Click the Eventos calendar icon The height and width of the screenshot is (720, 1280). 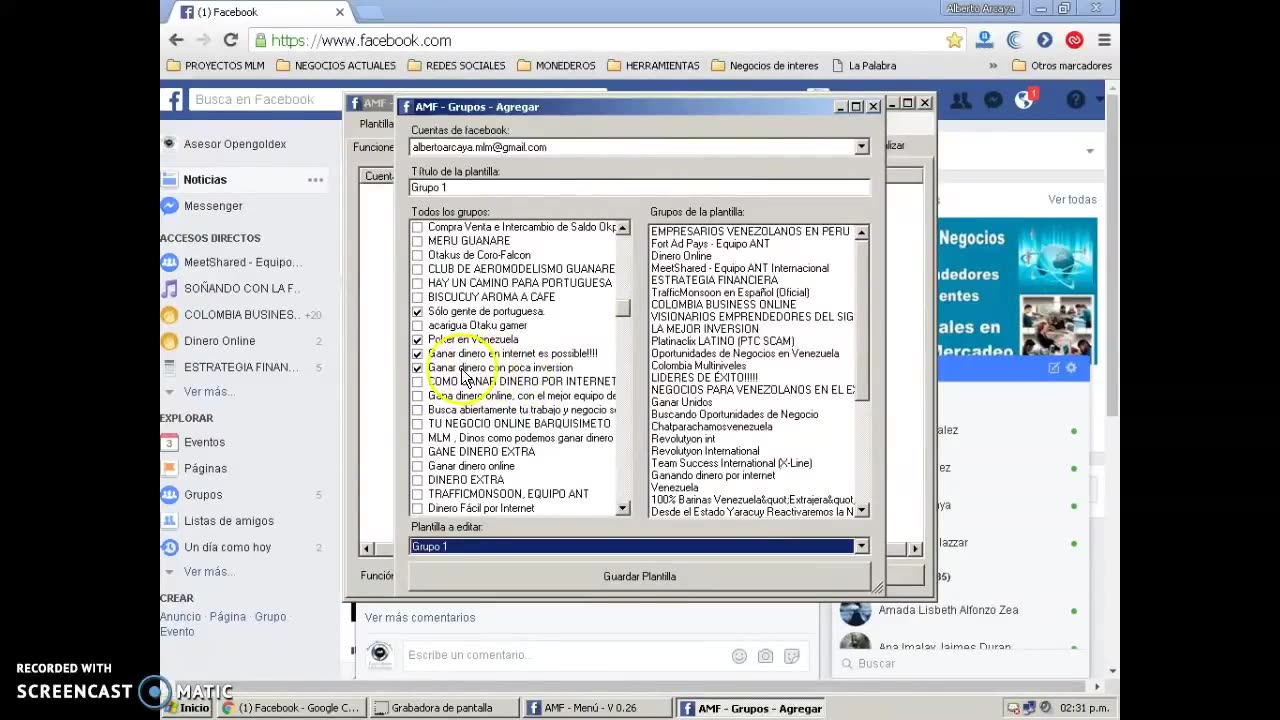pyautogui.click(x=169, y=442)
